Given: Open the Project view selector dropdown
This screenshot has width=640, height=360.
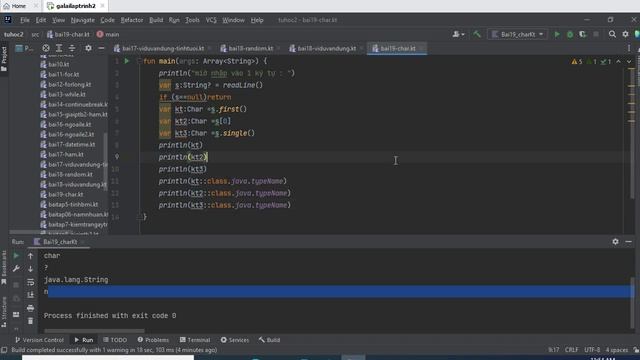Looking at the screenshot, I should 24,48.
